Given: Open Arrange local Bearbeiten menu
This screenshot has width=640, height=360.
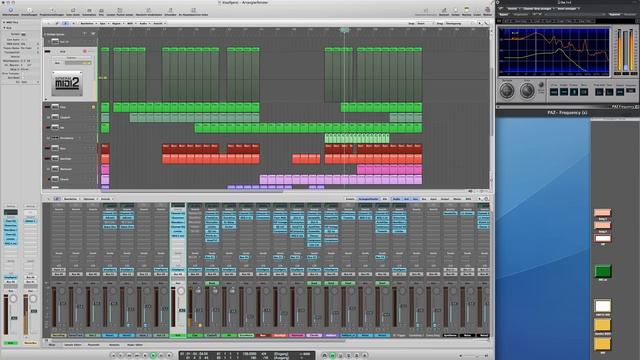Looking at the screenshot, I should click(87, 23).
